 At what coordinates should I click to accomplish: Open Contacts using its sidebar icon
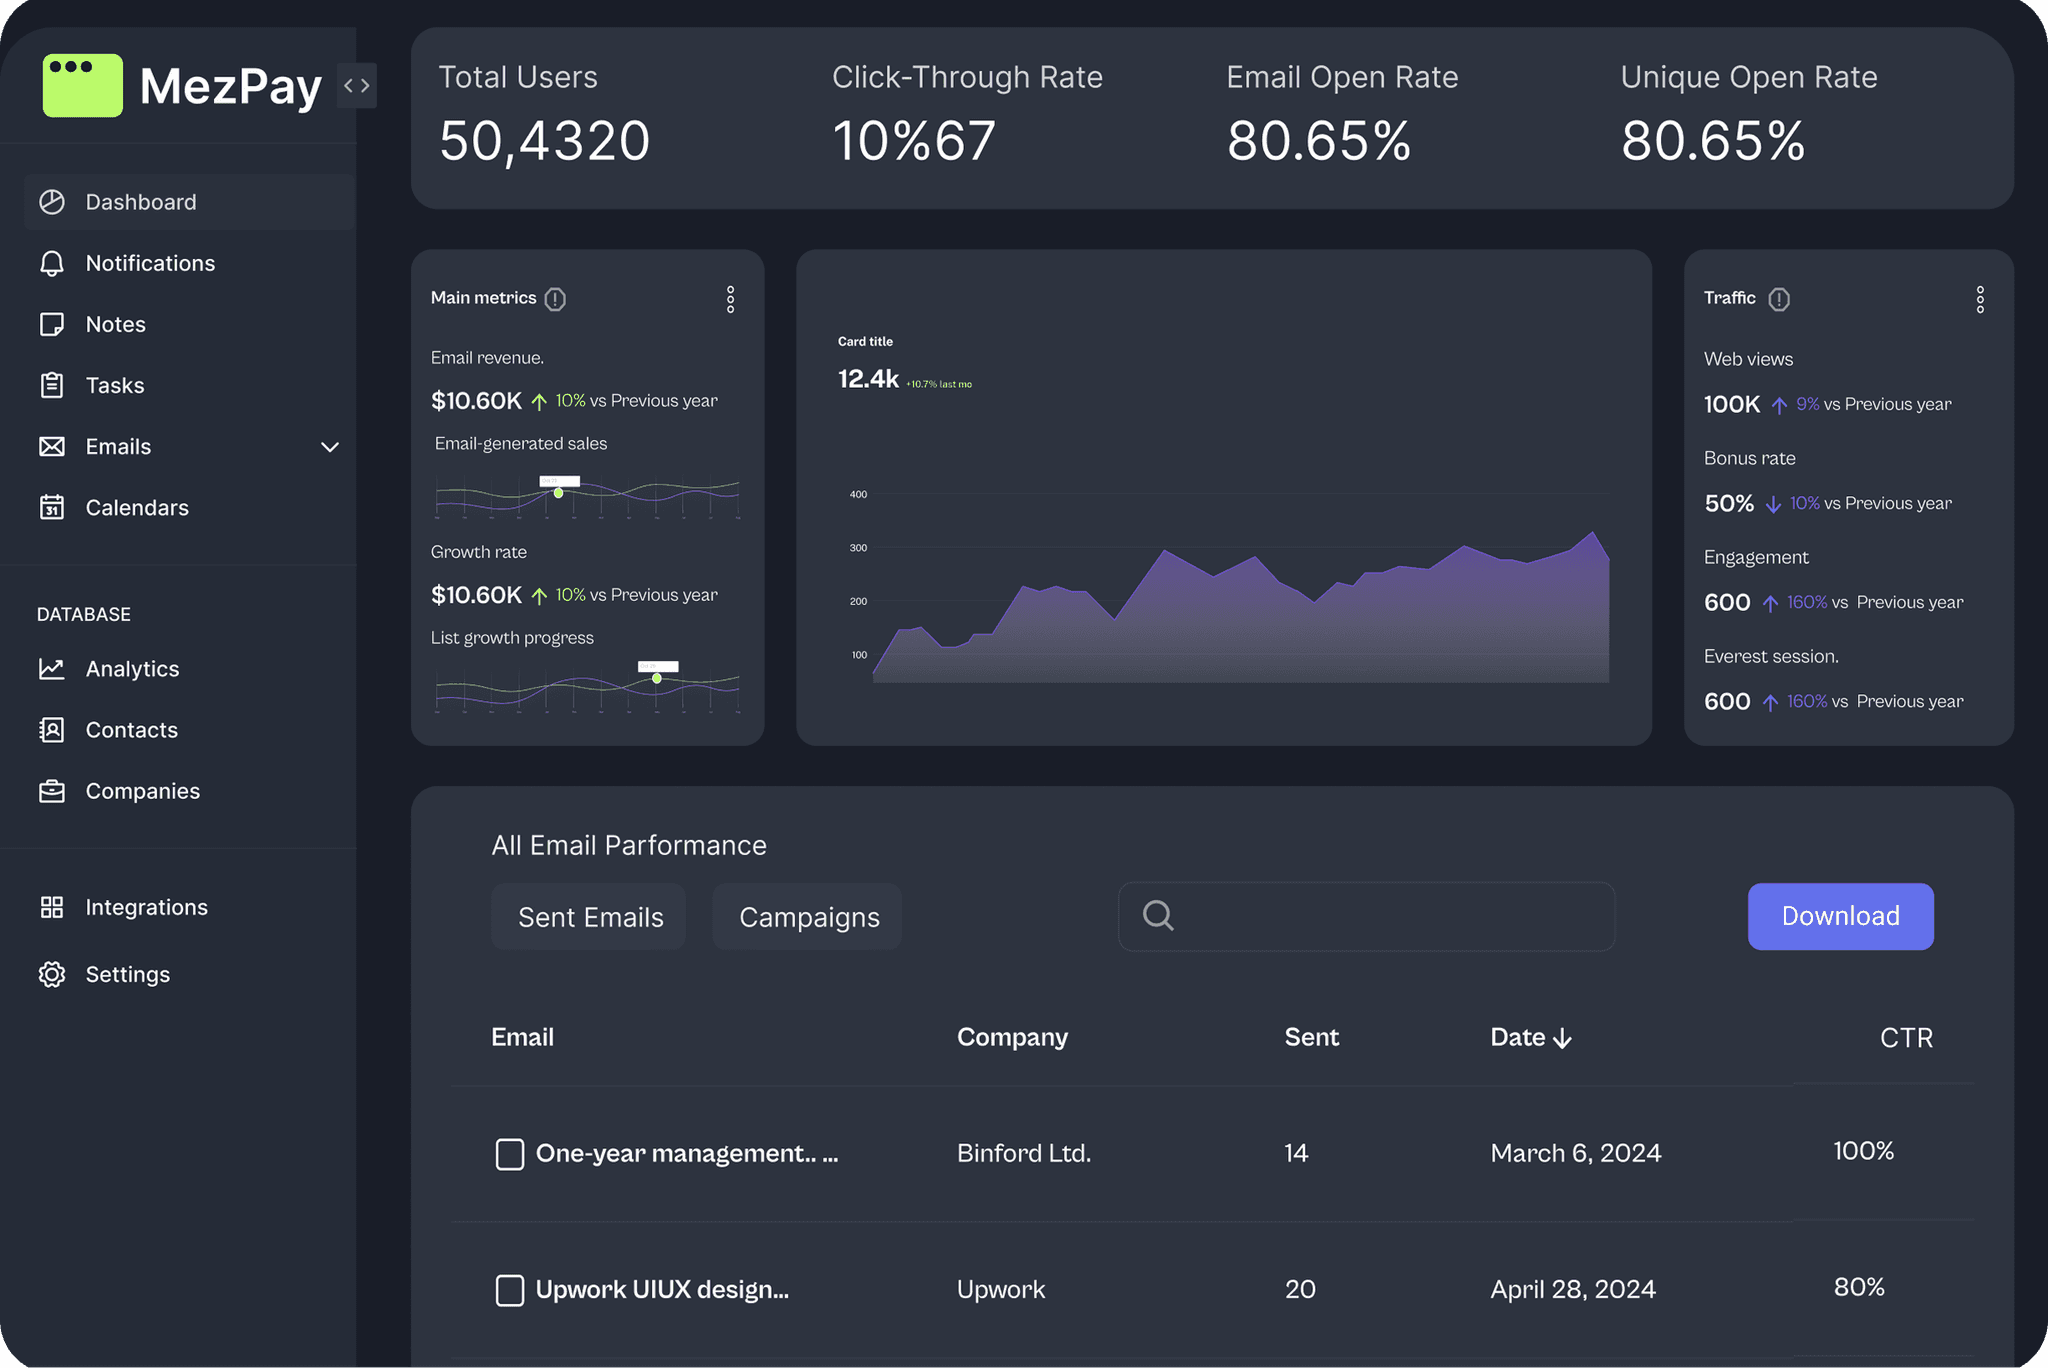coord(53,729)
